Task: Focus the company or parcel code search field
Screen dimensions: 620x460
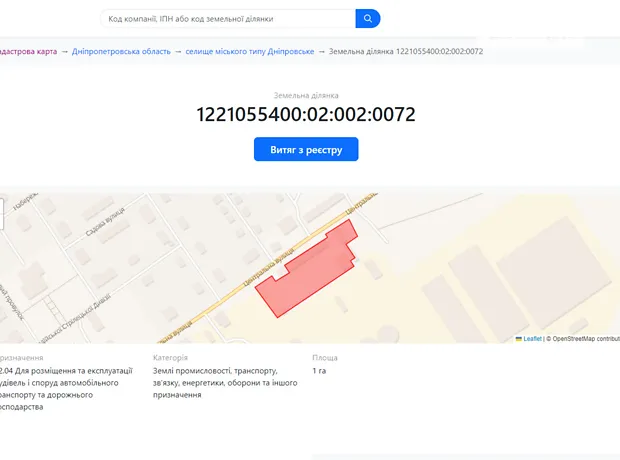Action: pos(228,19)
